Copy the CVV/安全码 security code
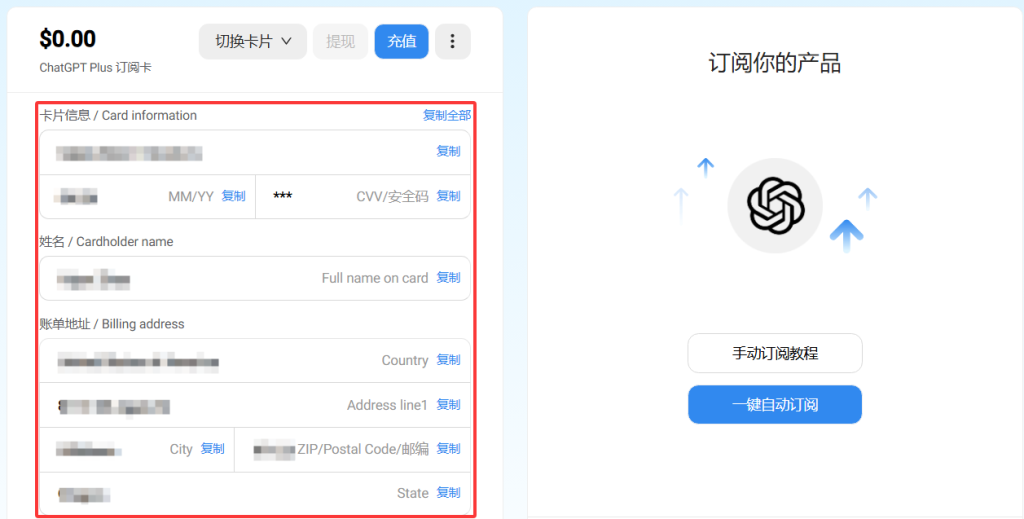The image size is (1024, 519). 449,196
